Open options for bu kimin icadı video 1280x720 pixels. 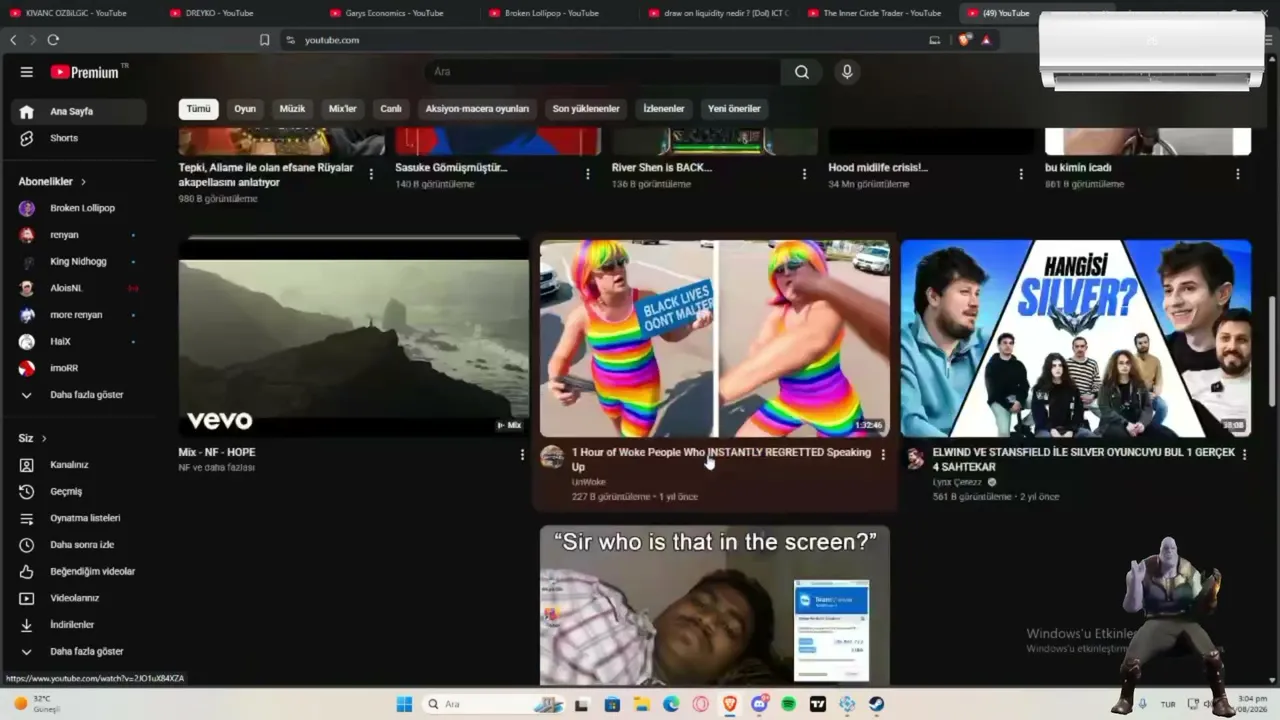click(x=1238, y=174)
